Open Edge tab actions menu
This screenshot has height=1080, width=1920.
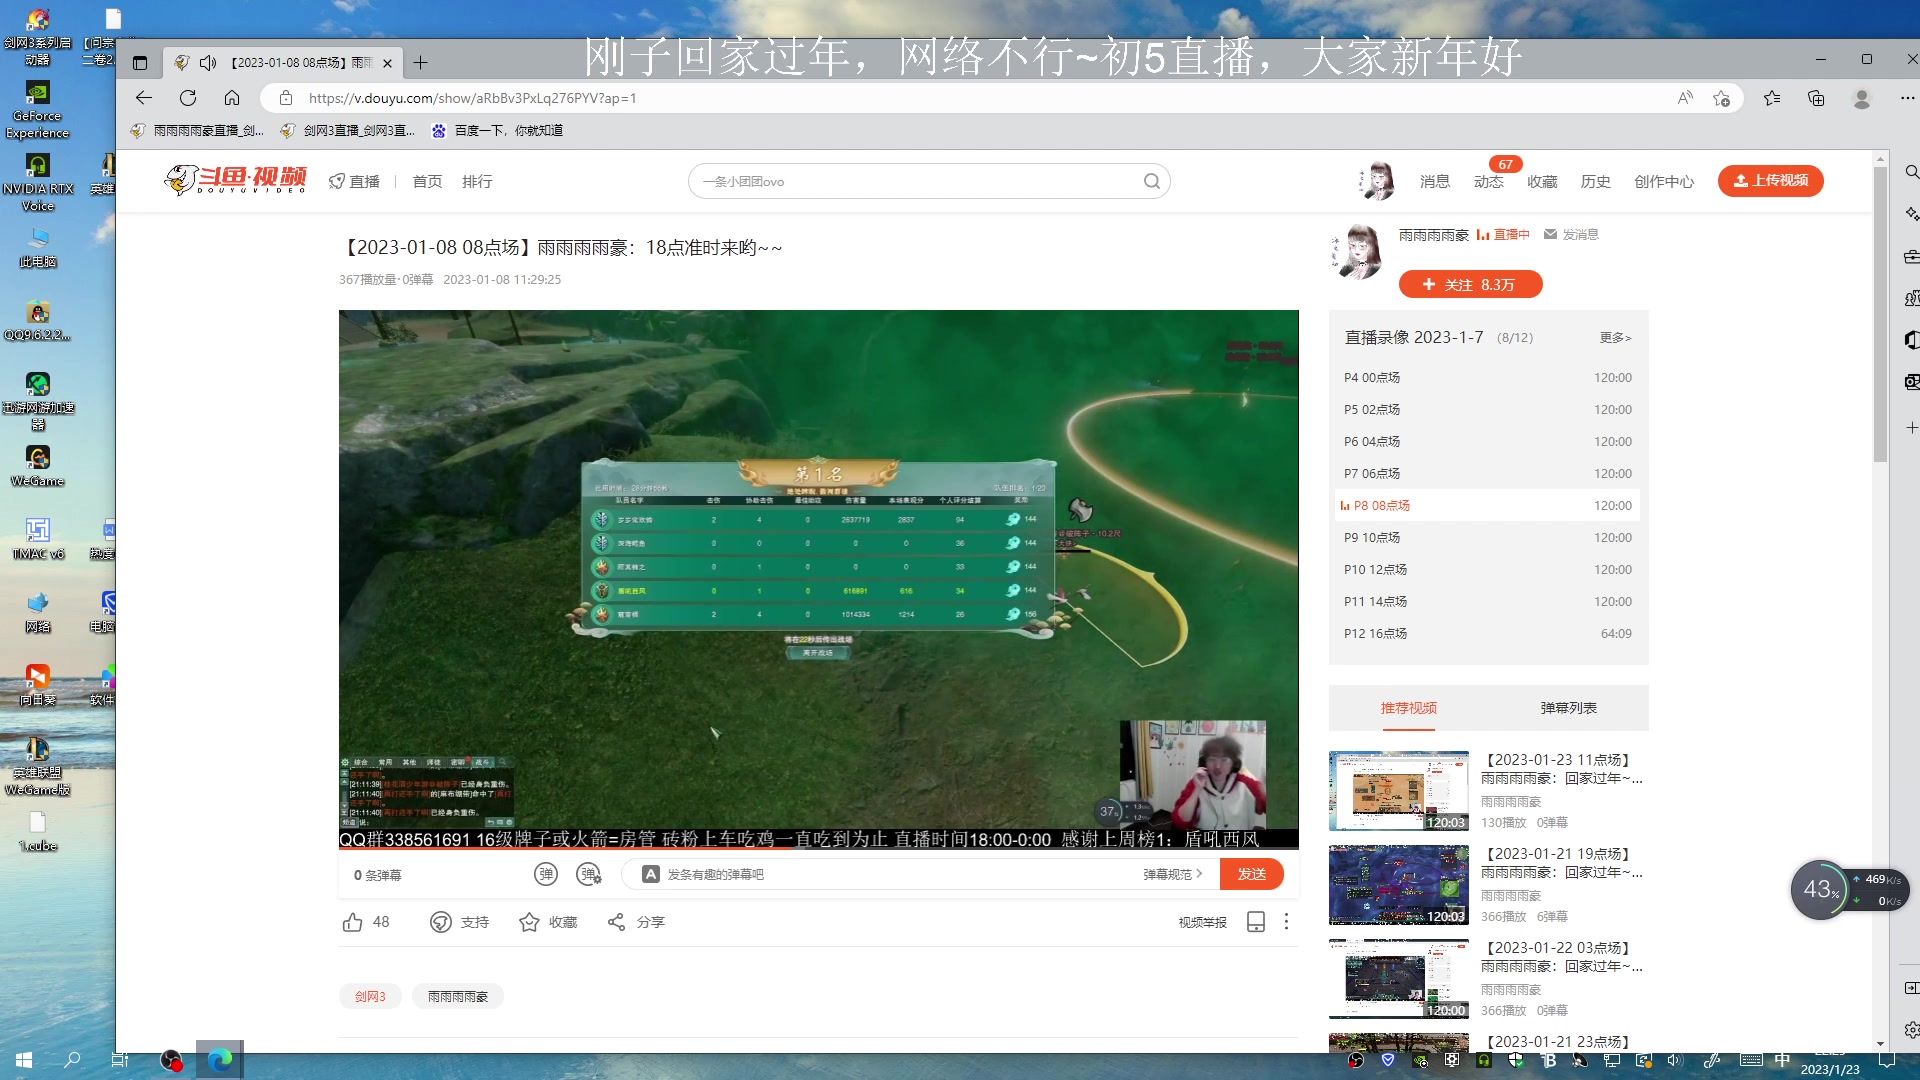coord(140,63)
